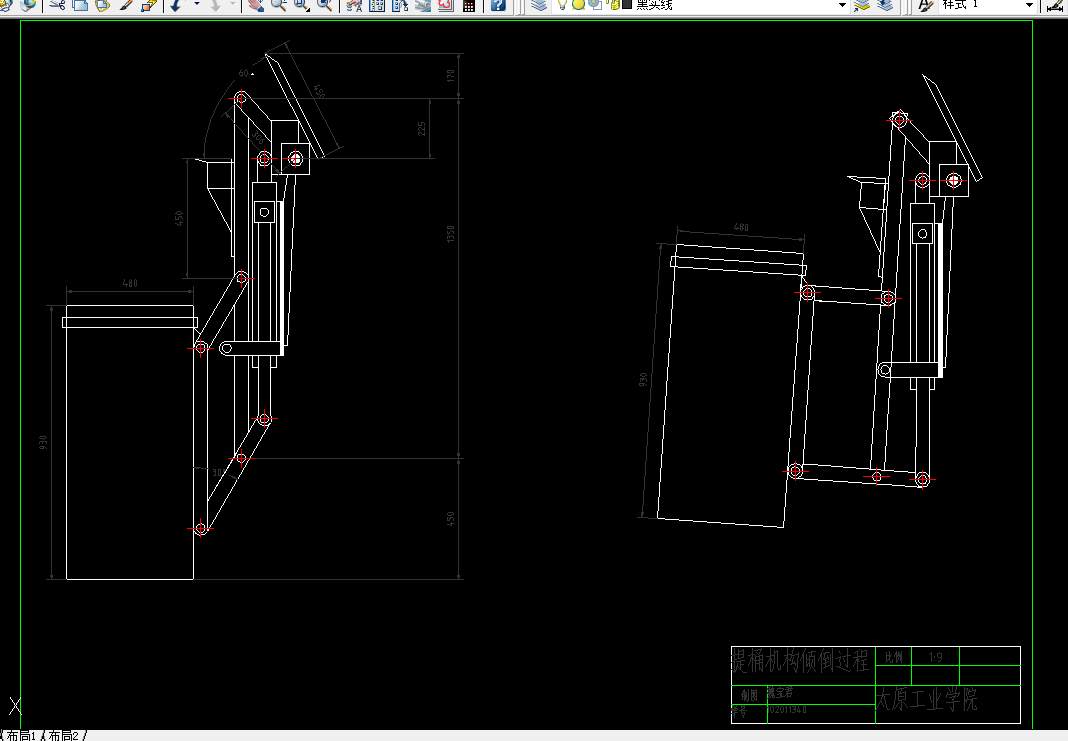Viewport: 1068px width, 741px height.
Task: Open the 样式 1 text style dropdown
Action: tap(1028, 5)
